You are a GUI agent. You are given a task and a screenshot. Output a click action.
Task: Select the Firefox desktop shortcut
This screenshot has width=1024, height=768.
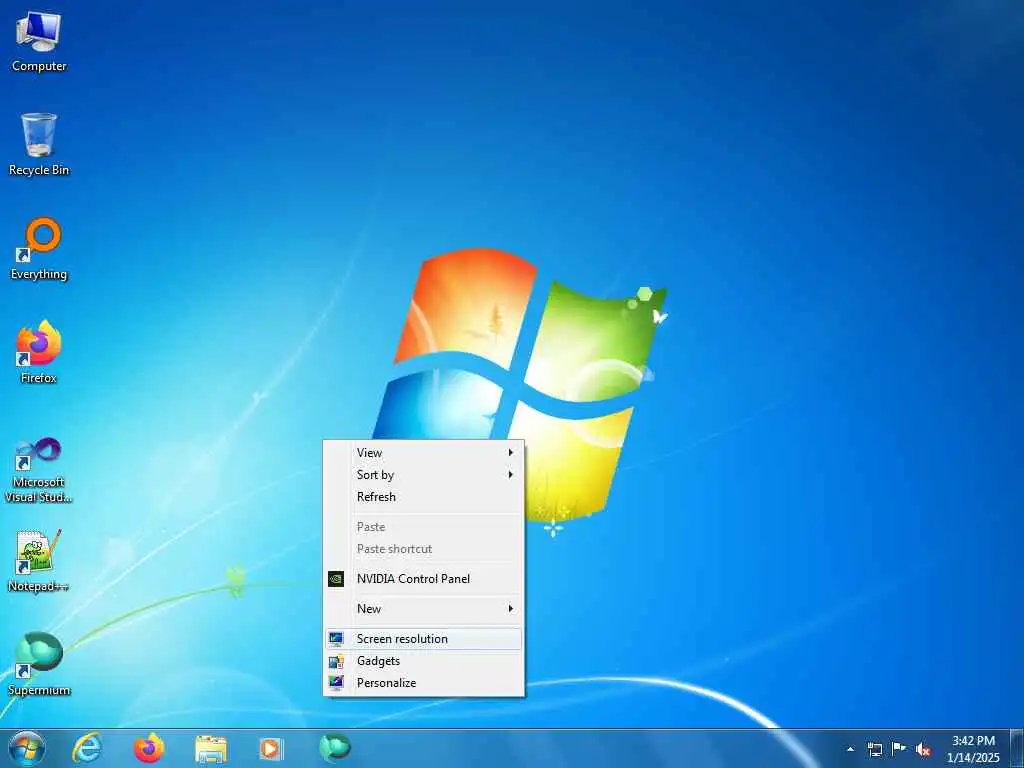pyautogui.click(x=39, y=353)
